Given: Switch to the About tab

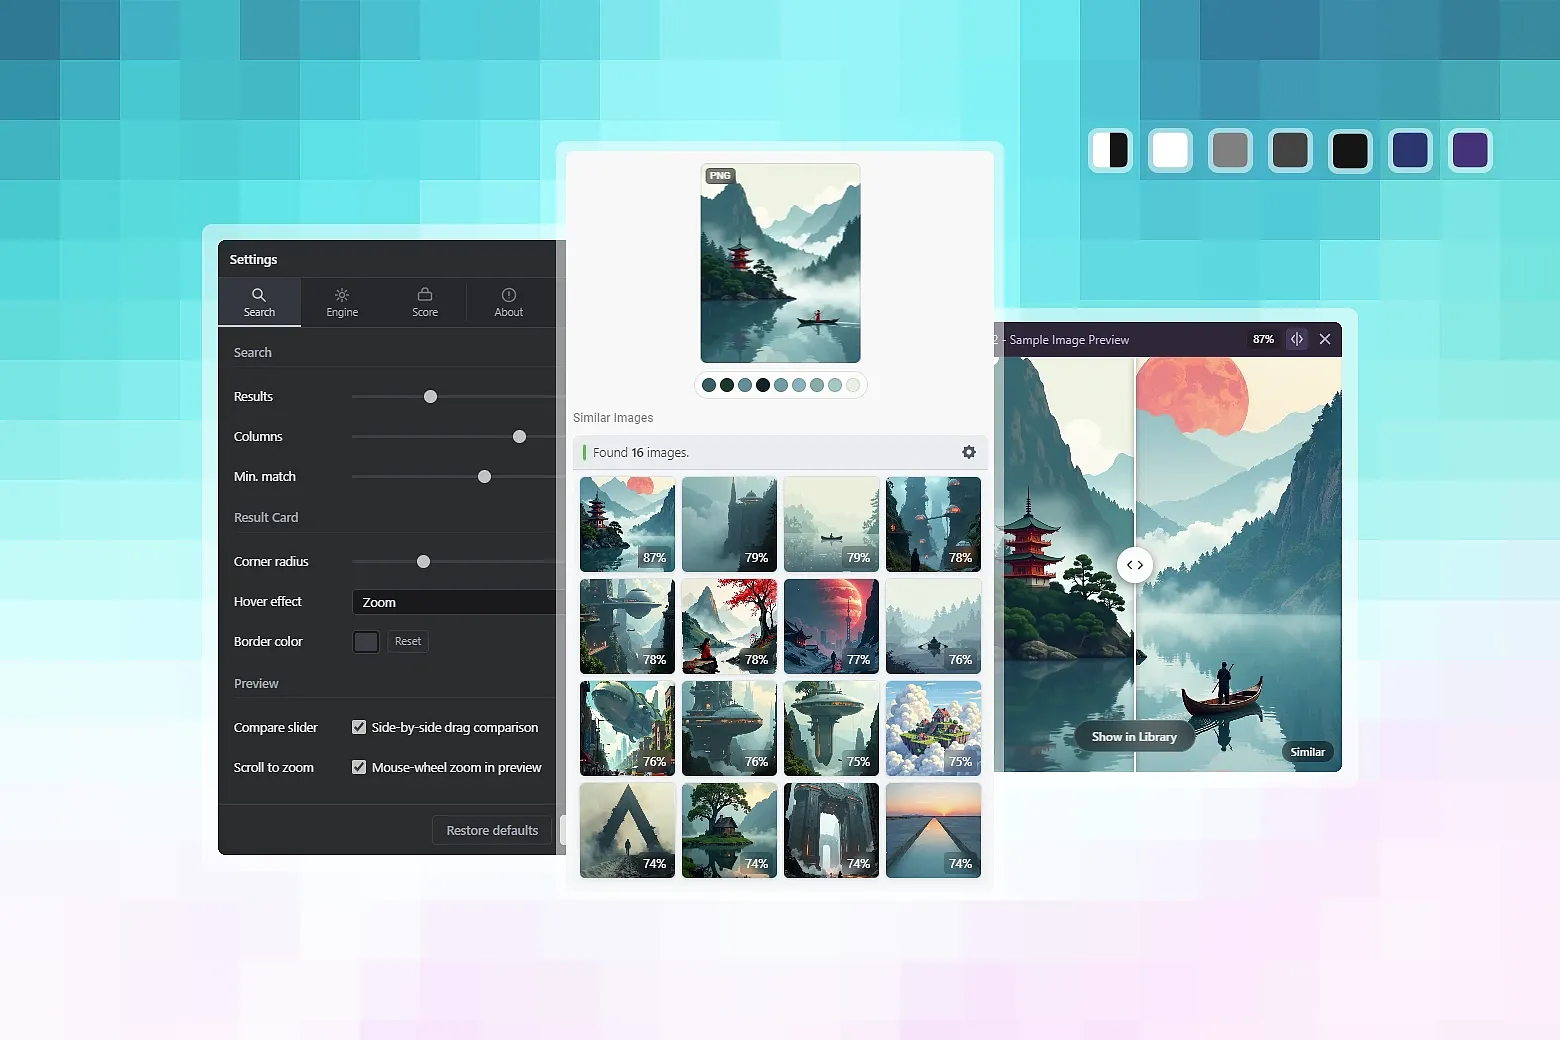Looking at the screenshot, I should click(x=508, y=302).
